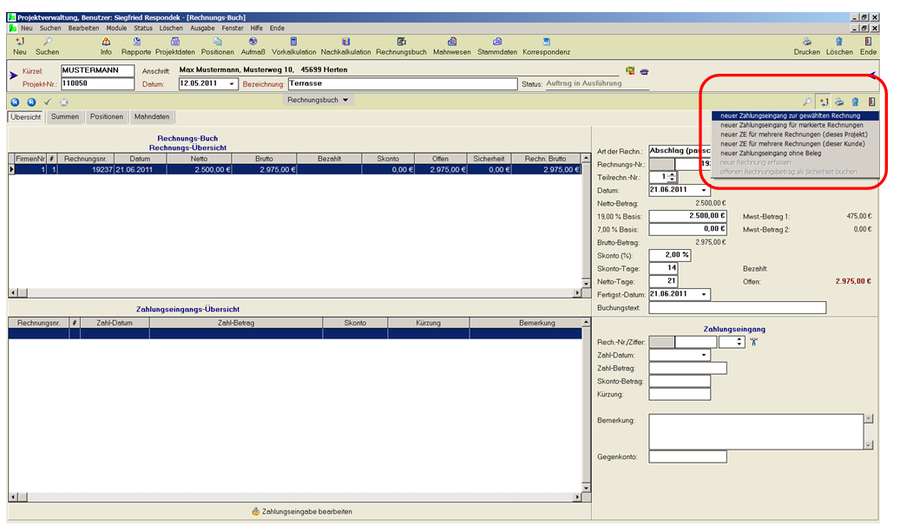
Task: Click the Drucken printer icon
Action: 806,42
